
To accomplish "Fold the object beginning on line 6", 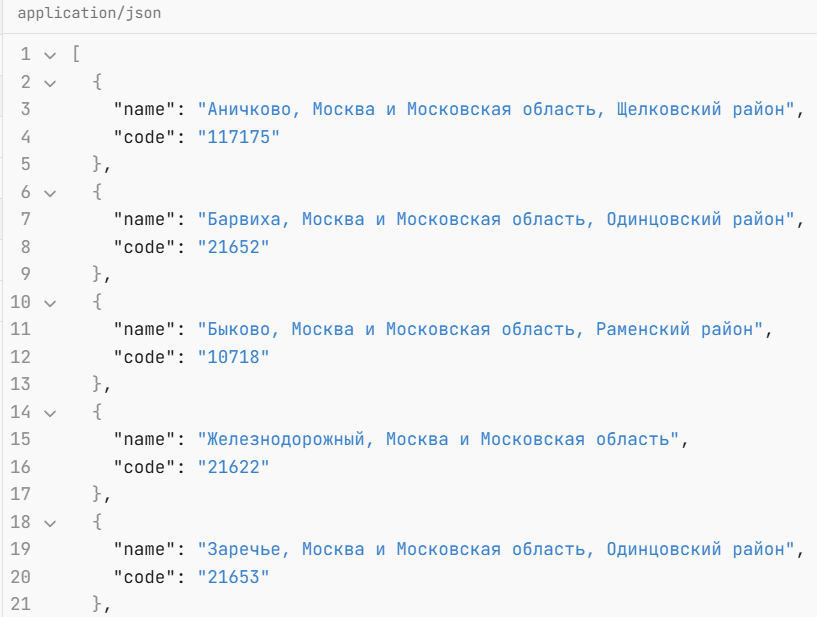I will pos(50,192).
